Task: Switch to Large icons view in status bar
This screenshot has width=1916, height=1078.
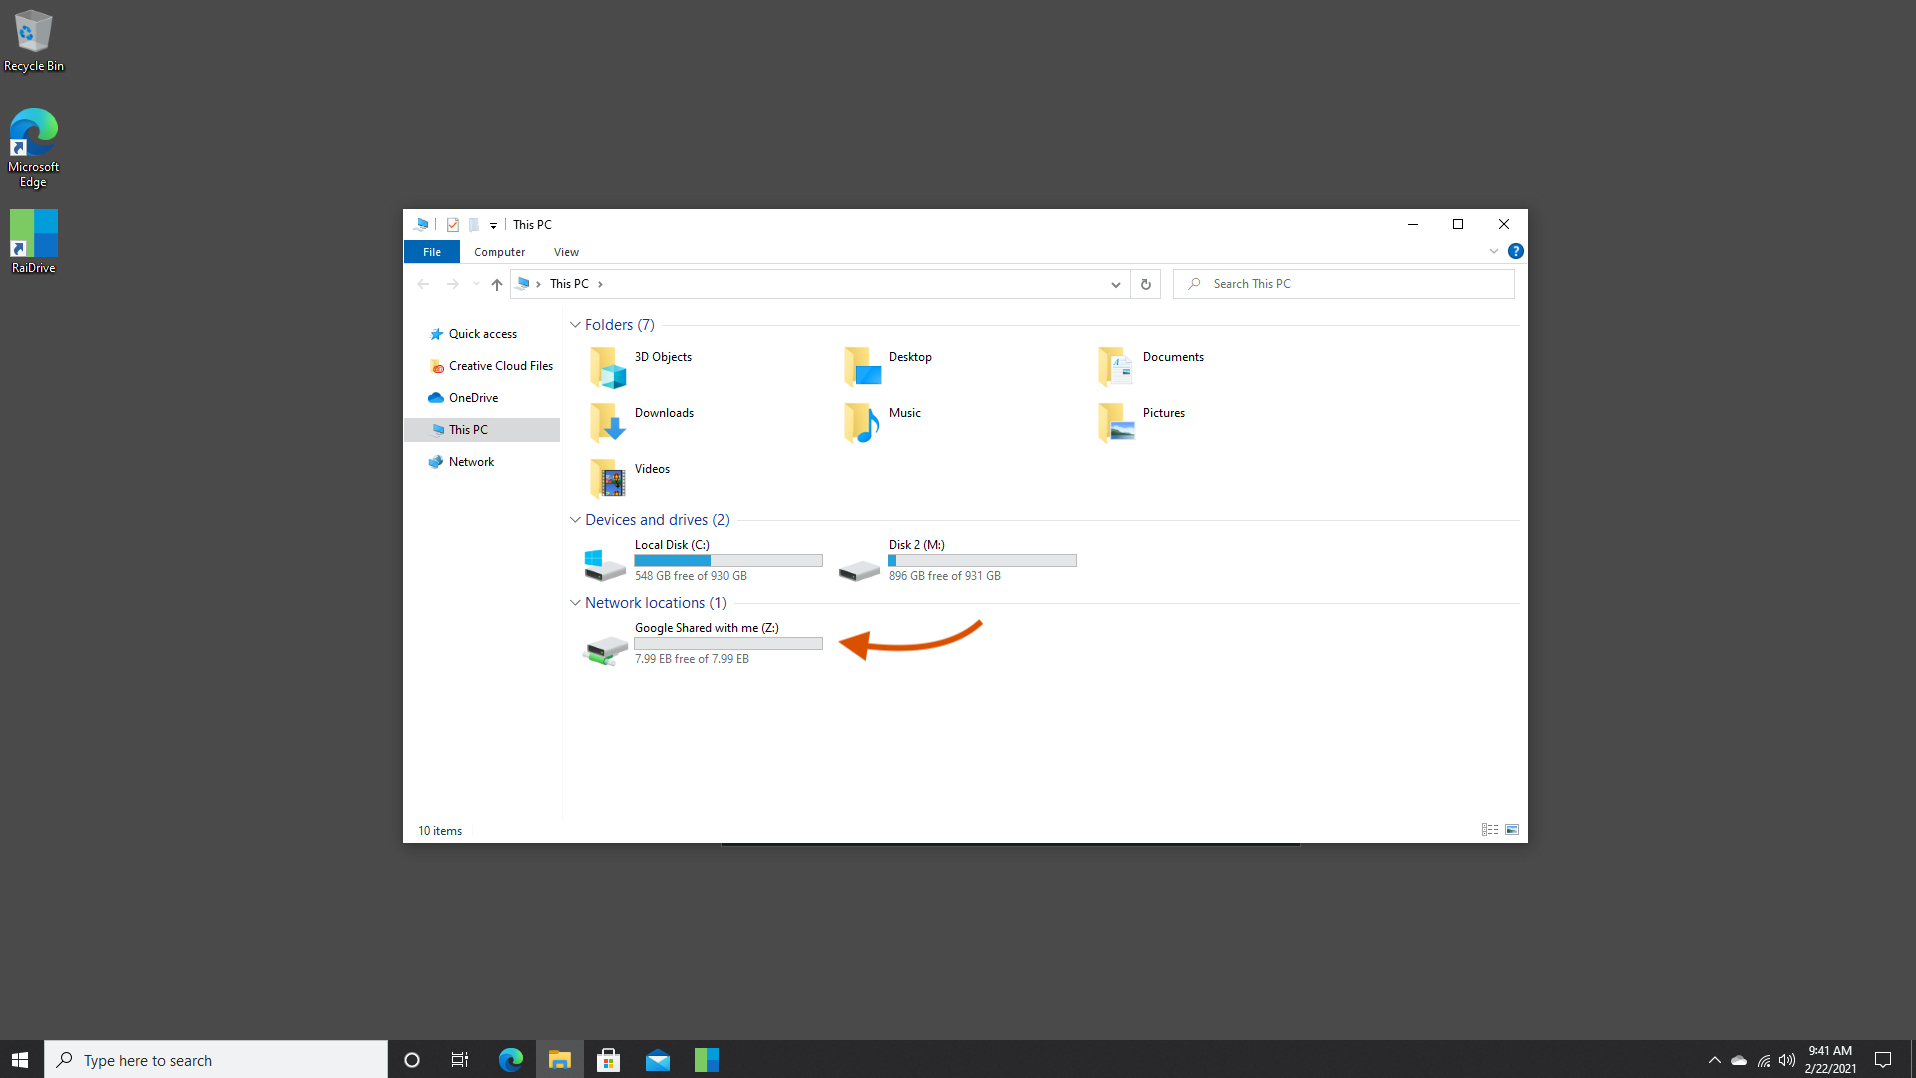Action: pos(1511,829)
